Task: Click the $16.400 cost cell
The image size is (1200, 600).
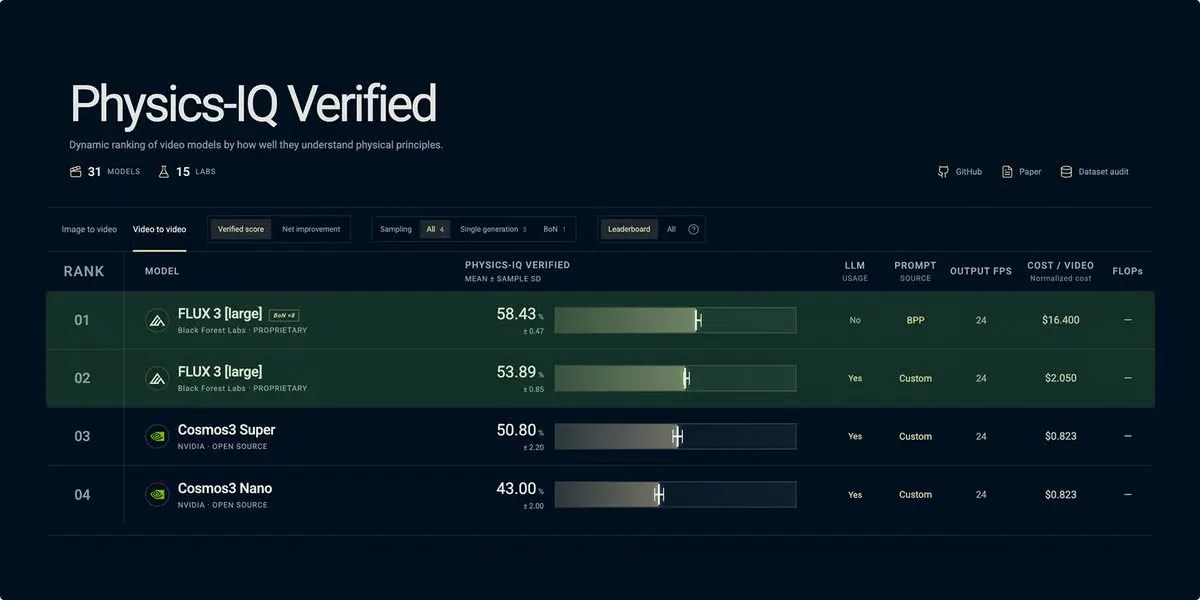Action: coord(1061,320)
